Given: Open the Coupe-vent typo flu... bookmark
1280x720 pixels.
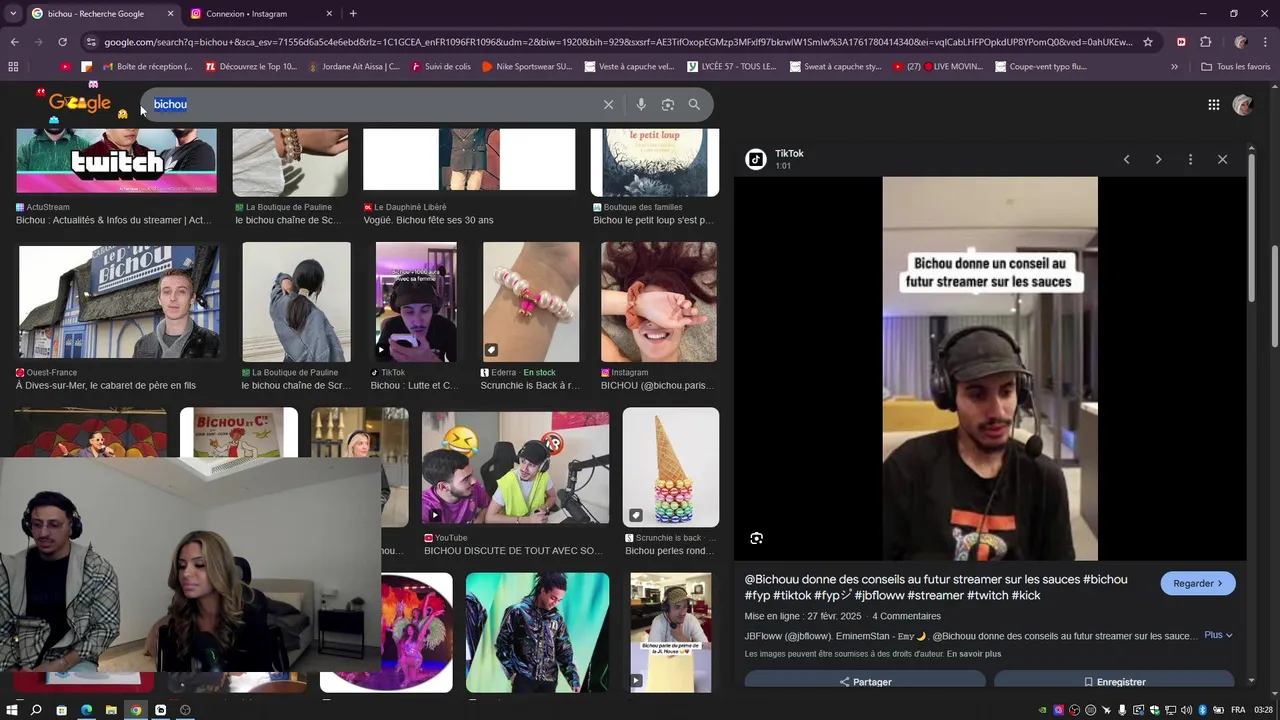Looking at the screenshot, I should pyautogui.click(x=1041, y=67).
